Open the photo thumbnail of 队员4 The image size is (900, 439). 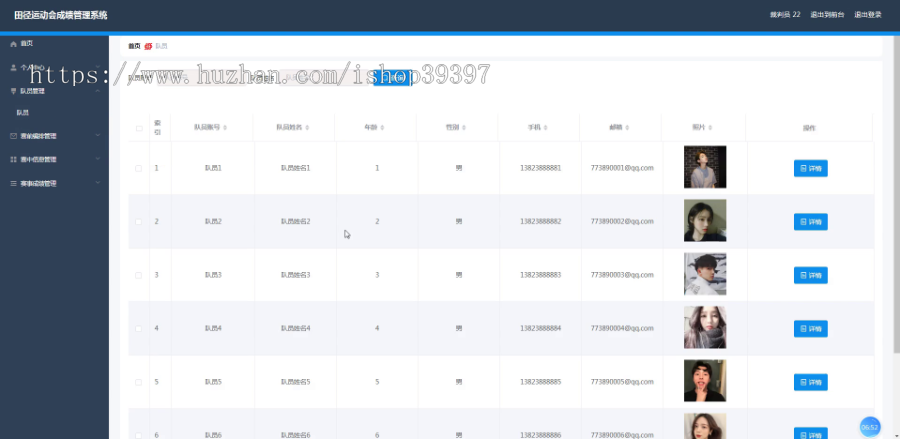click(x=705, y=328)
